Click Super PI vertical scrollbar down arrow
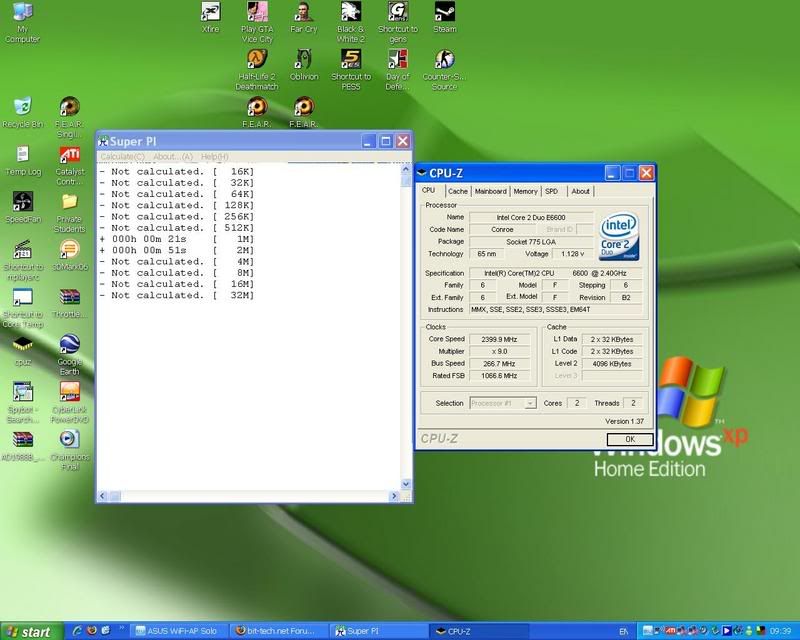The image size is (800, 640). tap(406, 484)
